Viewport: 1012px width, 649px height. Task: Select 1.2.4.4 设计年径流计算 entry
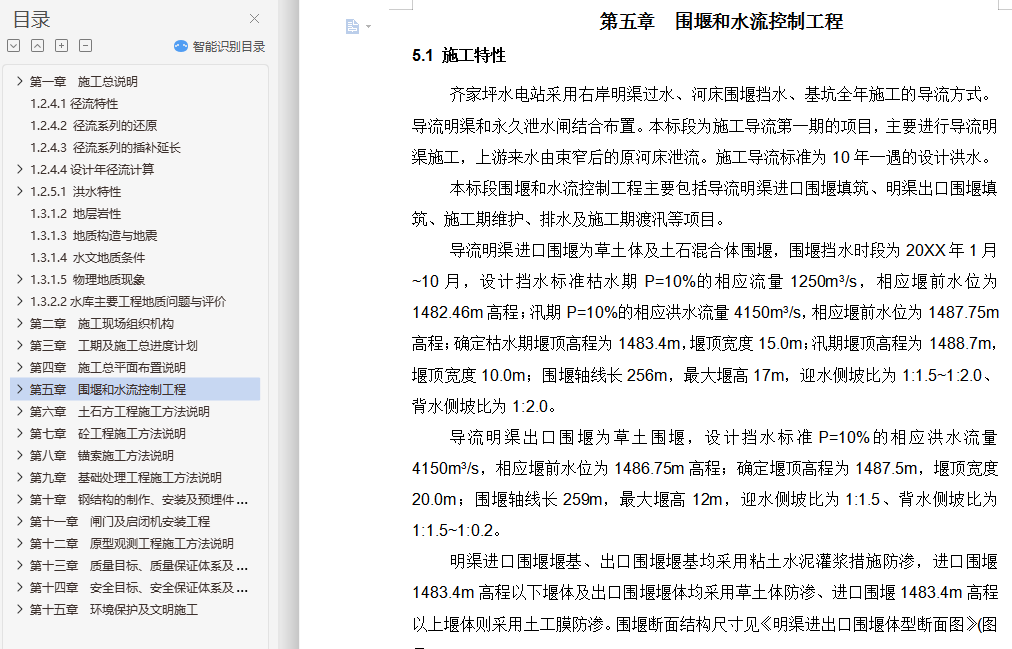92,169
